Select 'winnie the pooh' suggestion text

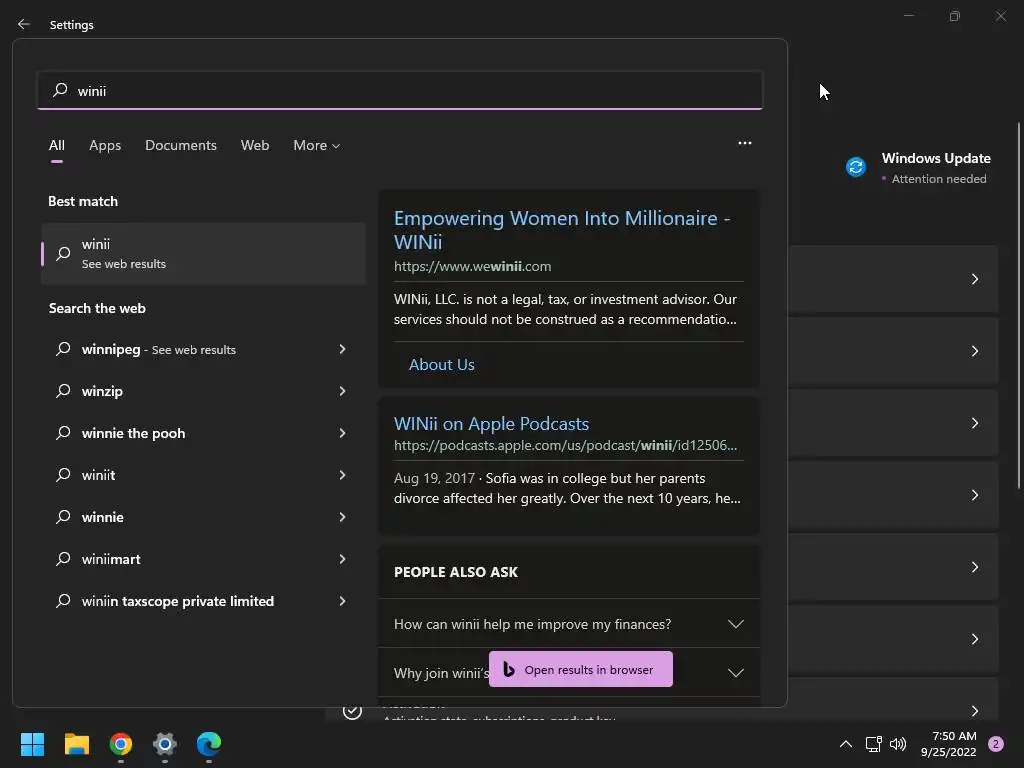(x=133, y=433)
